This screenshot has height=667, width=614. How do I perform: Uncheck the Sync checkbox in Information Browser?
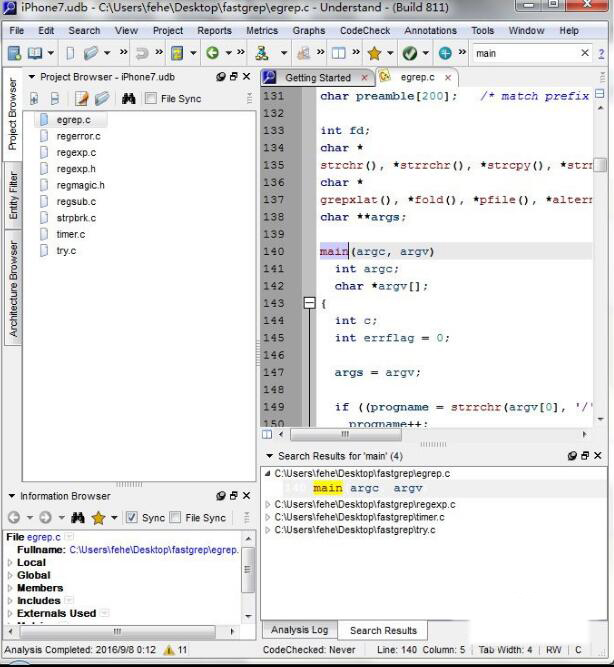131,518
